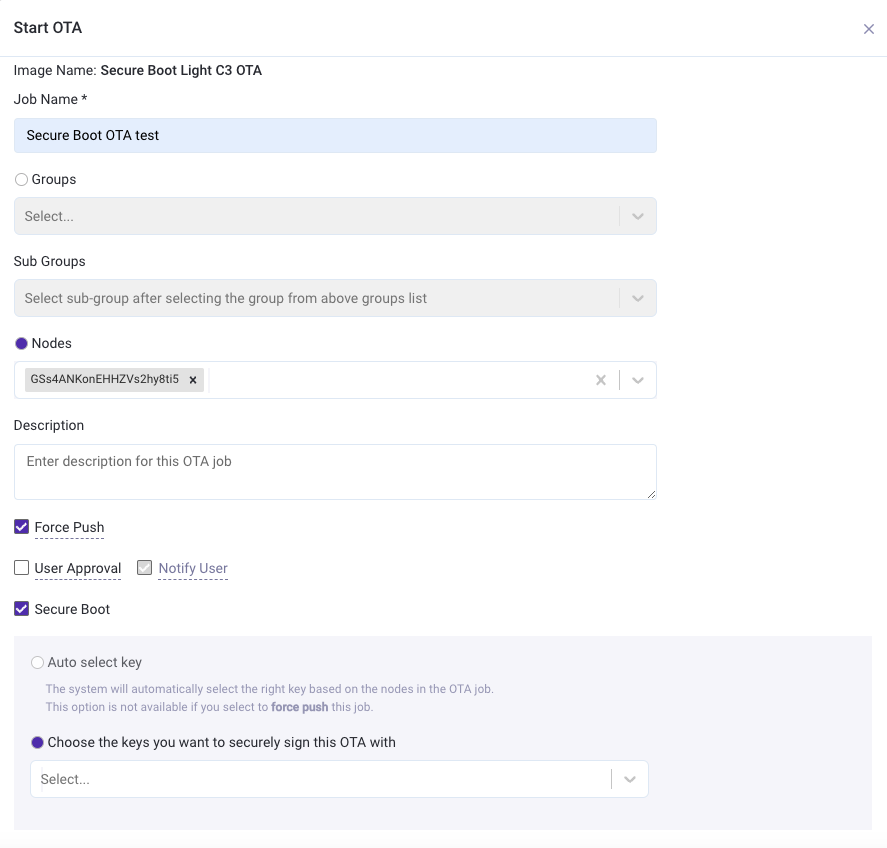Click the Notify User label

pos(193,568)
